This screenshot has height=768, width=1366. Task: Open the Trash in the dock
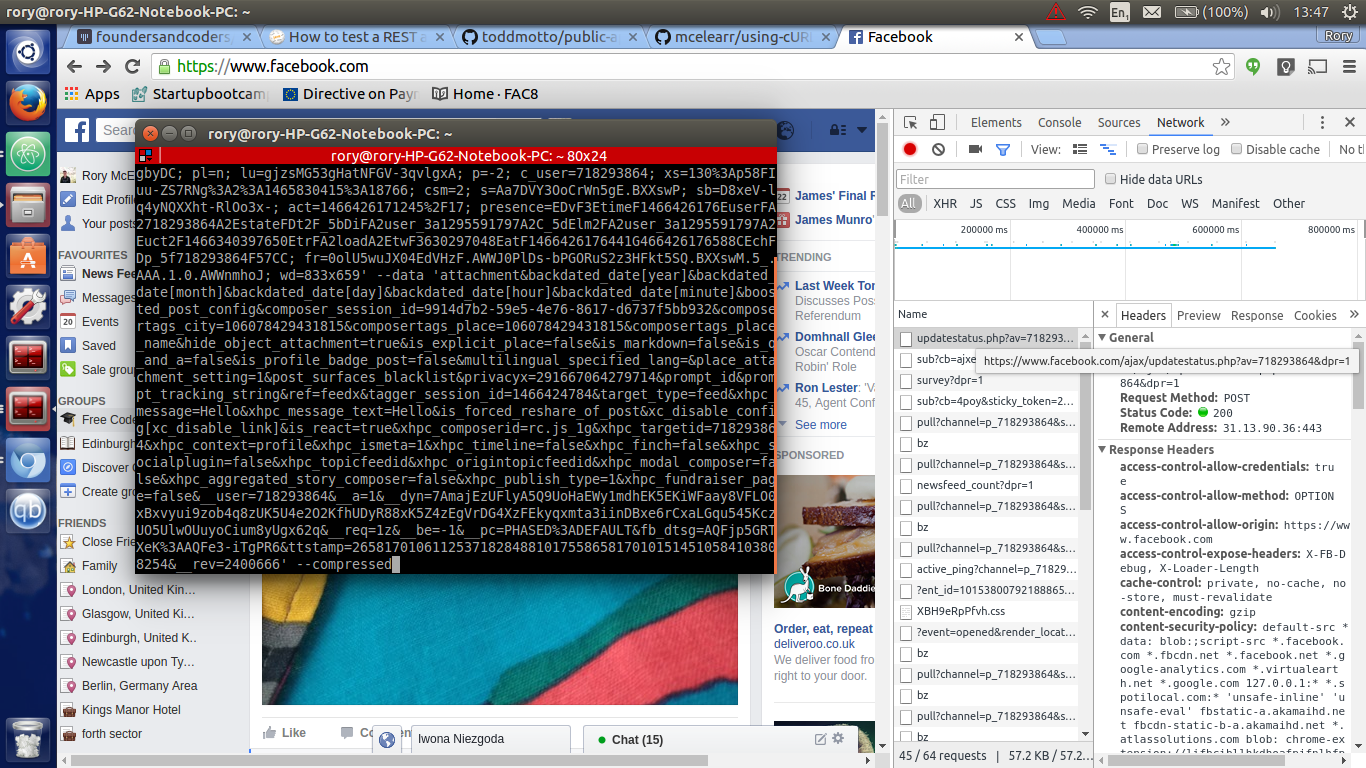click(x=27, y=740)
